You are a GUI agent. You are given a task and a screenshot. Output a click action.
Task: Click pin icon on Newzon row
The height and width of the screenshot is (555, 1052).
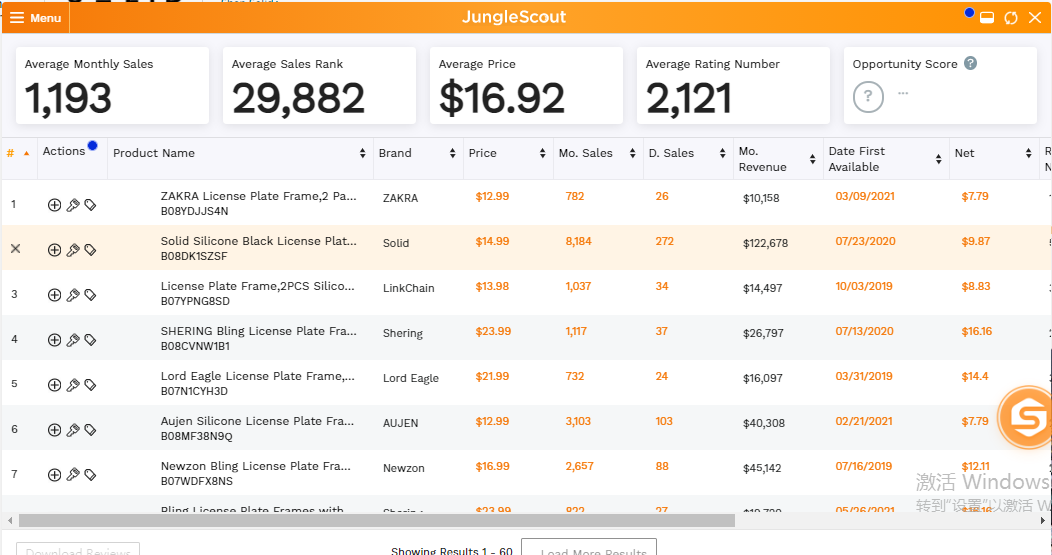72,474
